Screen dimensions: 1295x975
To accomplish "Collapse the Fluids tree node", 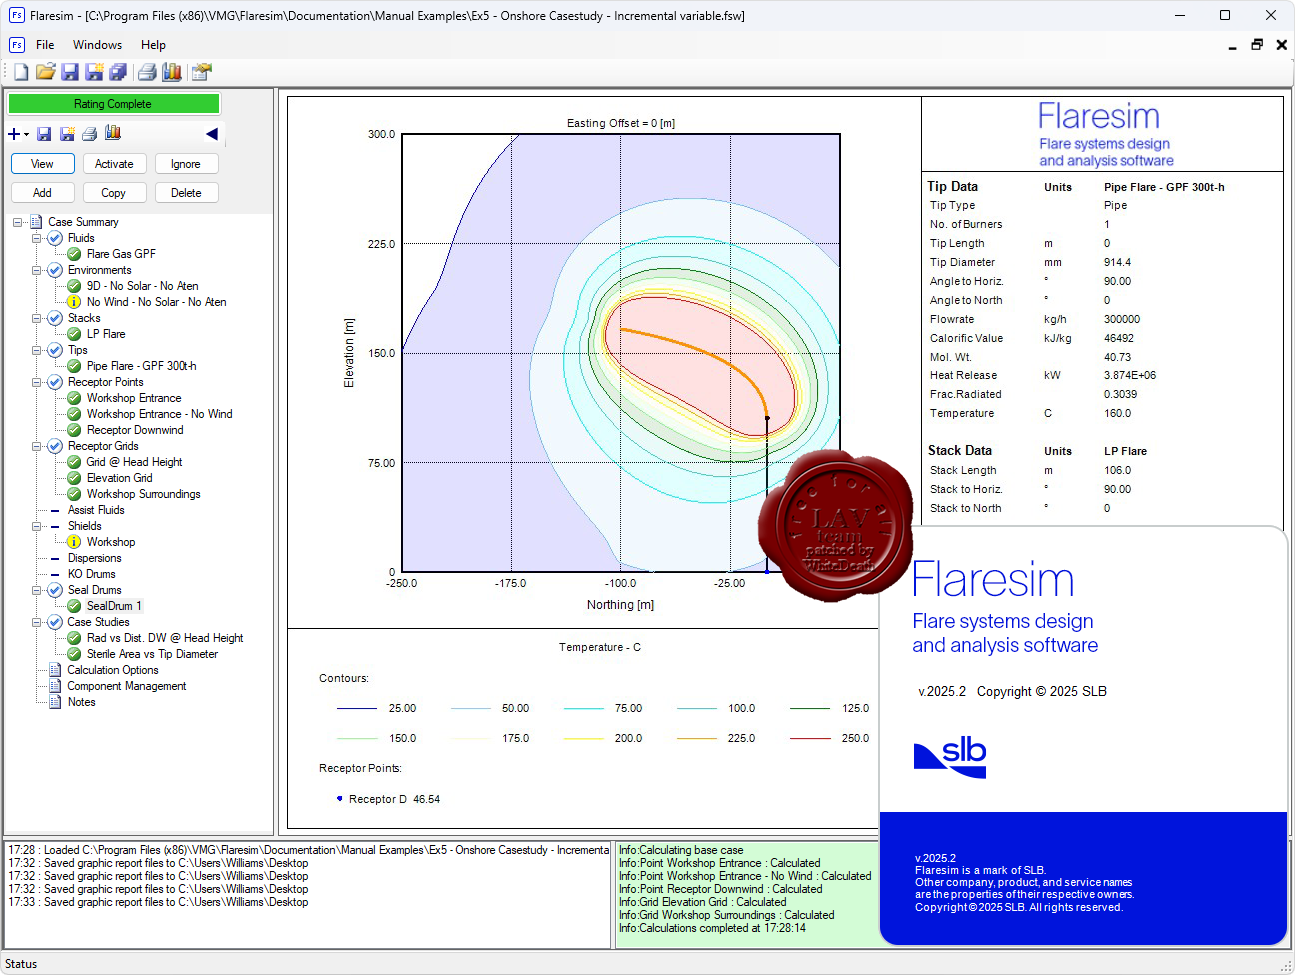I will pos(36,238).
